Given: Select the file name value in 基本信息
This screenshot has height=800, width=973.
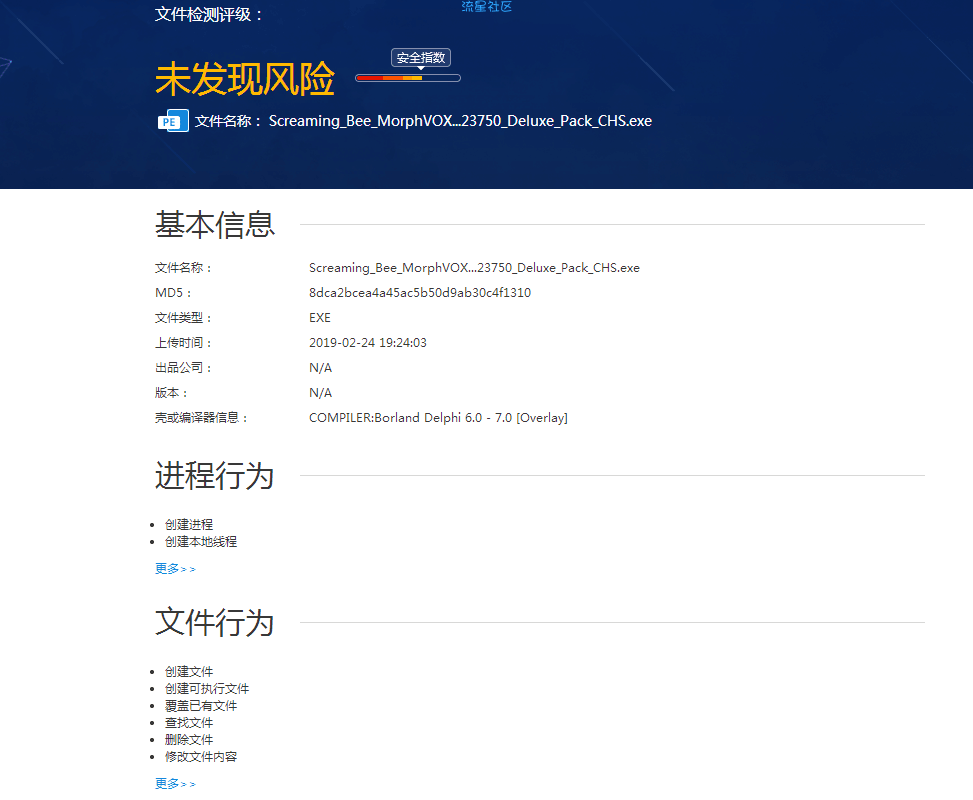Looking at the screenshot, I should point(474,267).
